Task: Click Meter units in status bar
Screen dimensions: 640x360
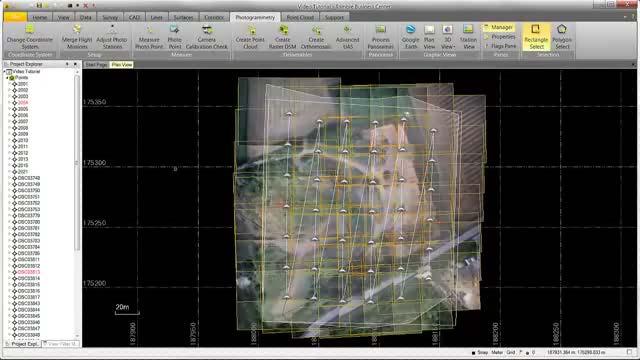Action: pos(497,352)
